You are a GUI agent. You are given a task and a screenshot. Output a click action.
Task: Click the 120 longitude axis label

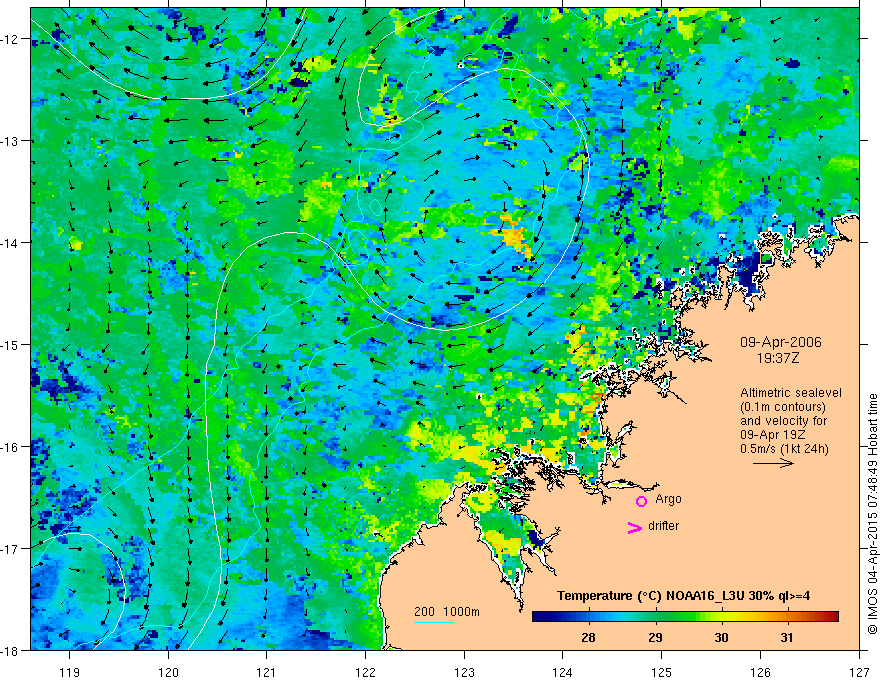pos(168,672)
